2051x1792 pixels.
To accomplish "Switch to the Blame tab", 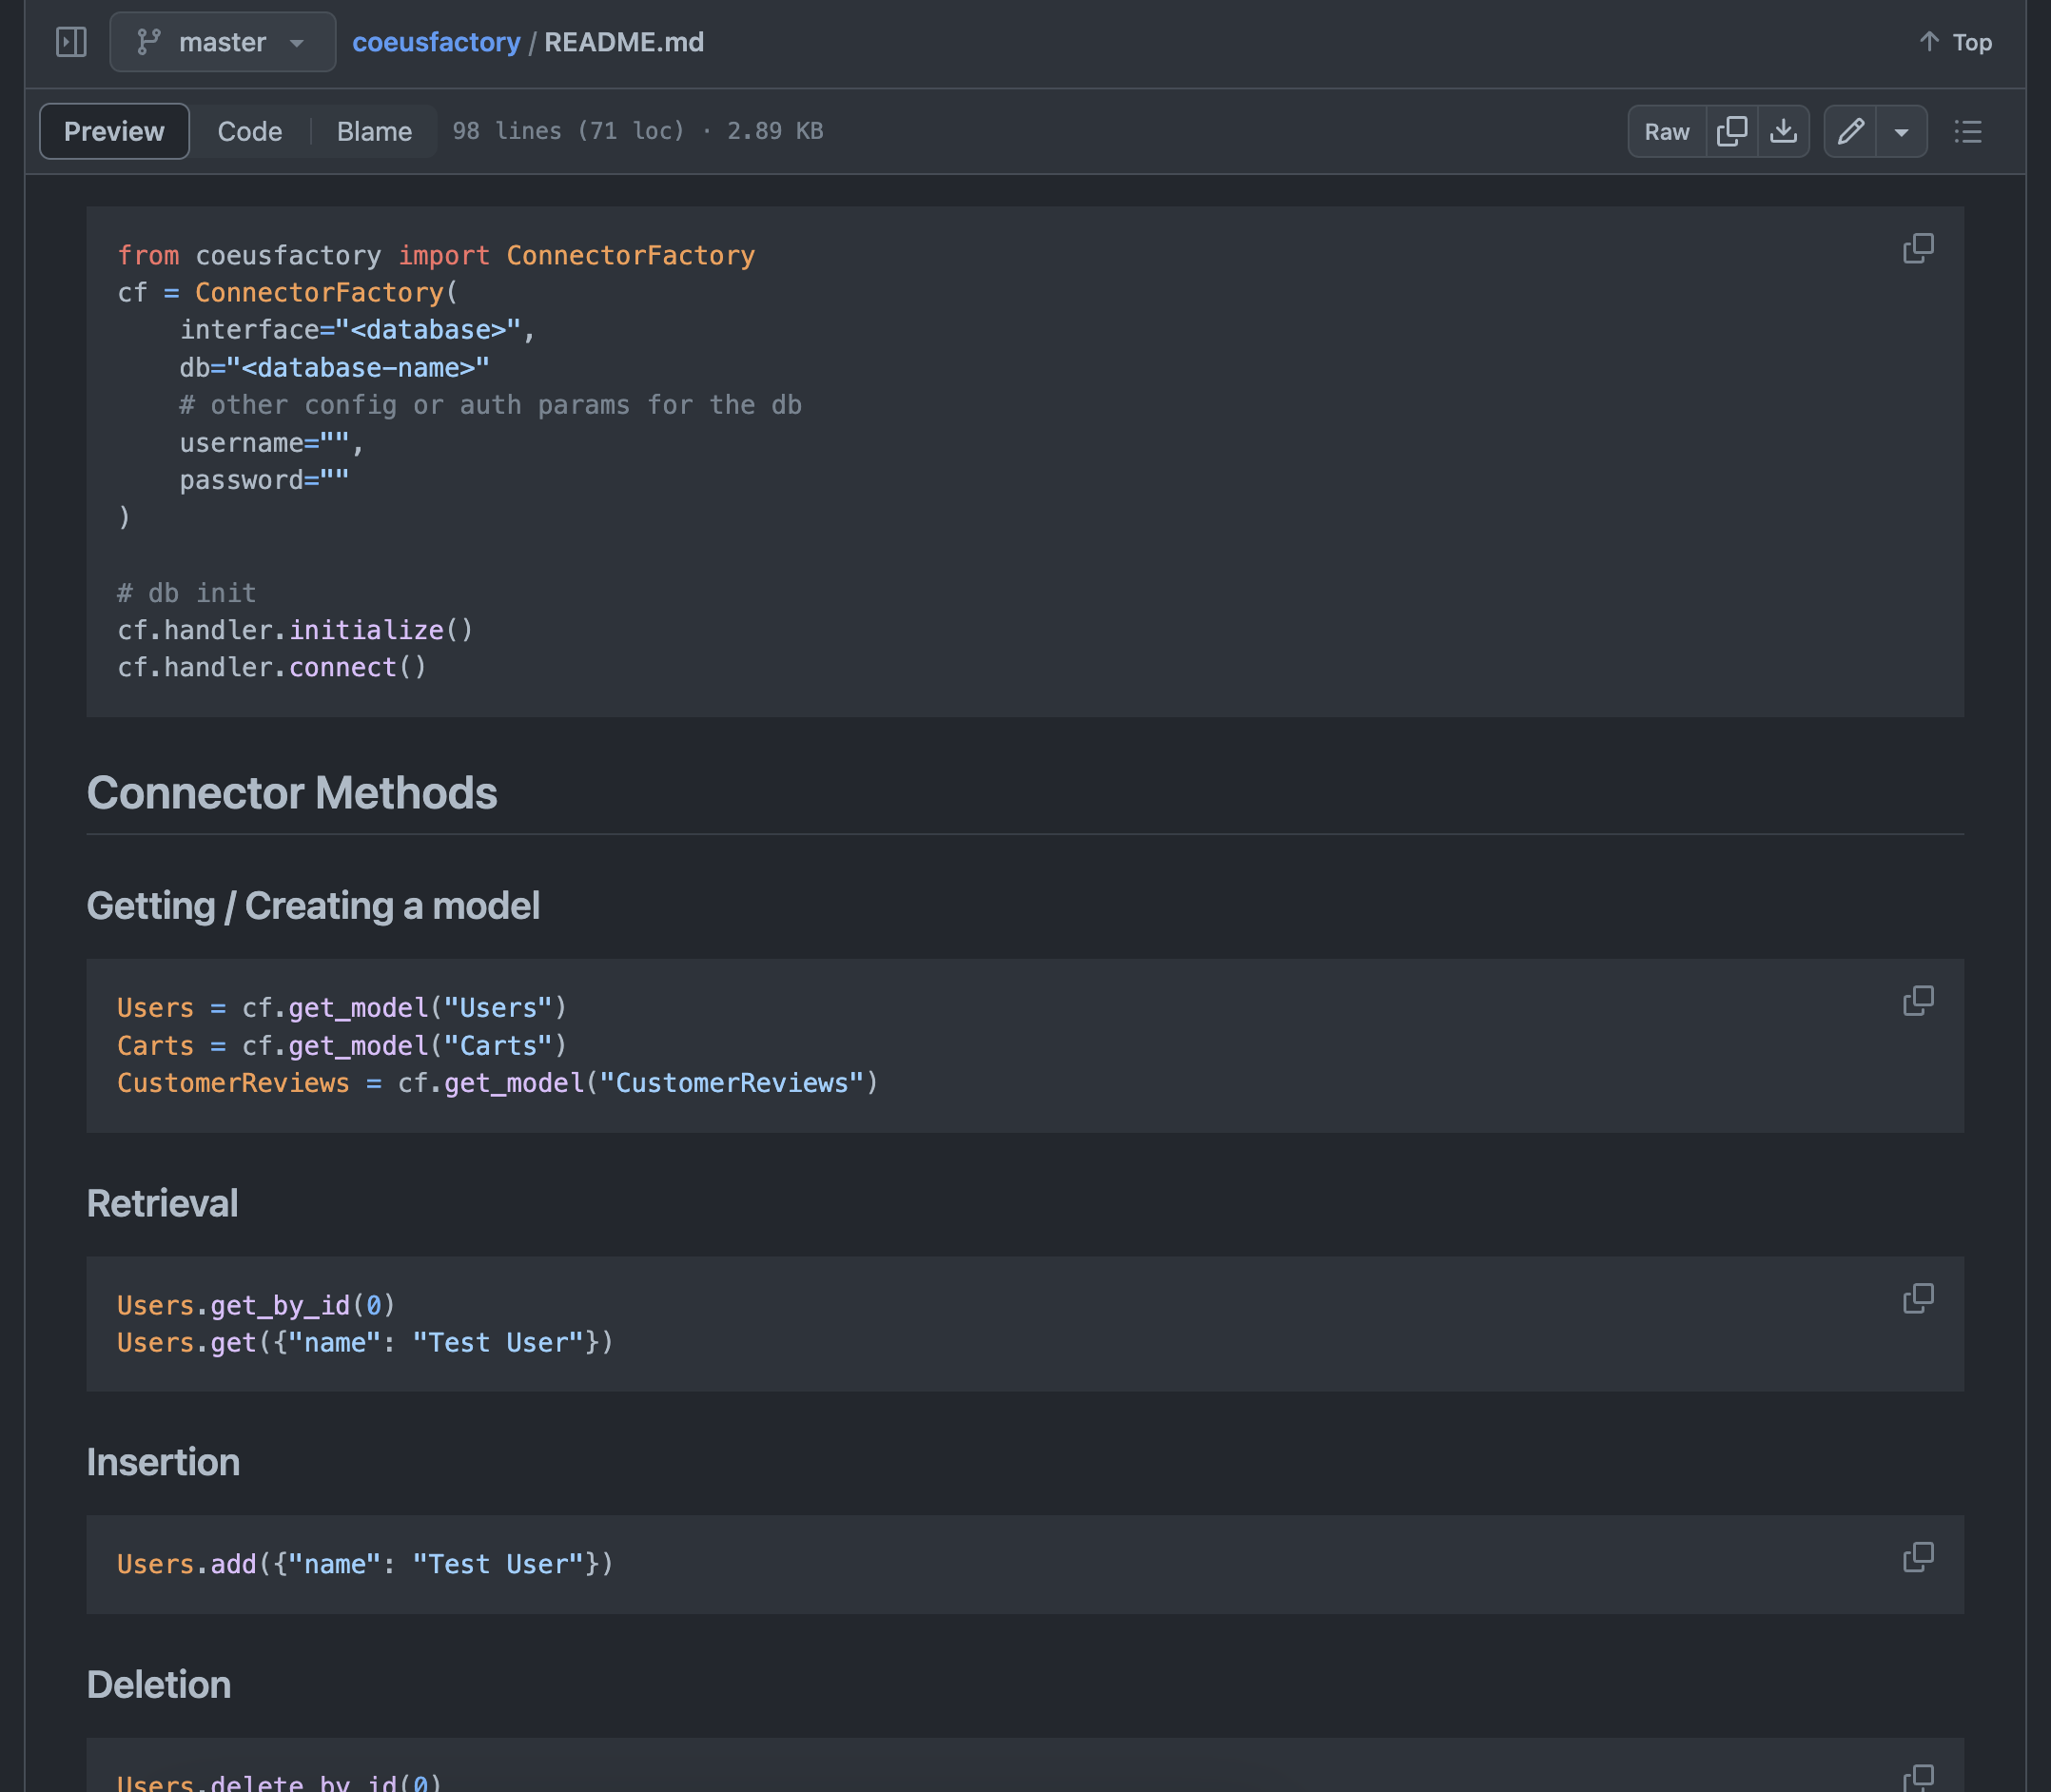I will click(374, 131).
